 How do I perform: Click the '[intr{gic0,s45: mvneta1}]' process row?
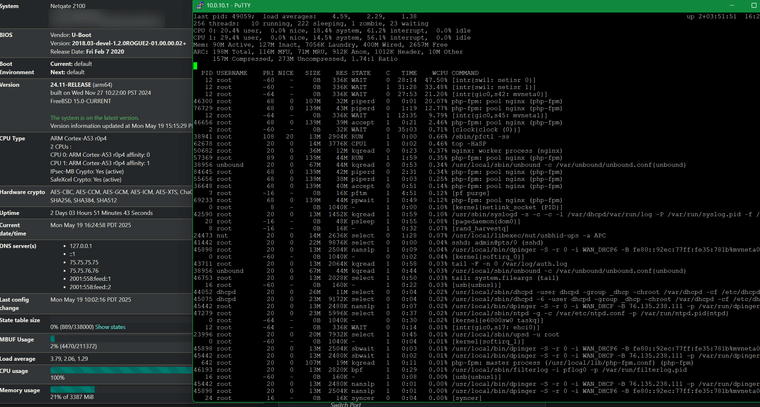coord(371,115)
